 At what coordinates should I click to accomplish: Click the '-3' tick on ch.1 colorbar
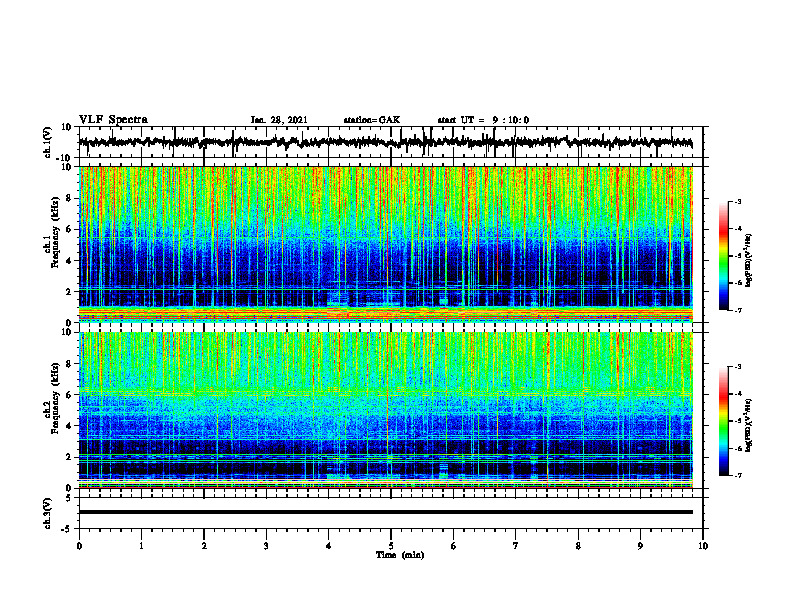(738, 201)
